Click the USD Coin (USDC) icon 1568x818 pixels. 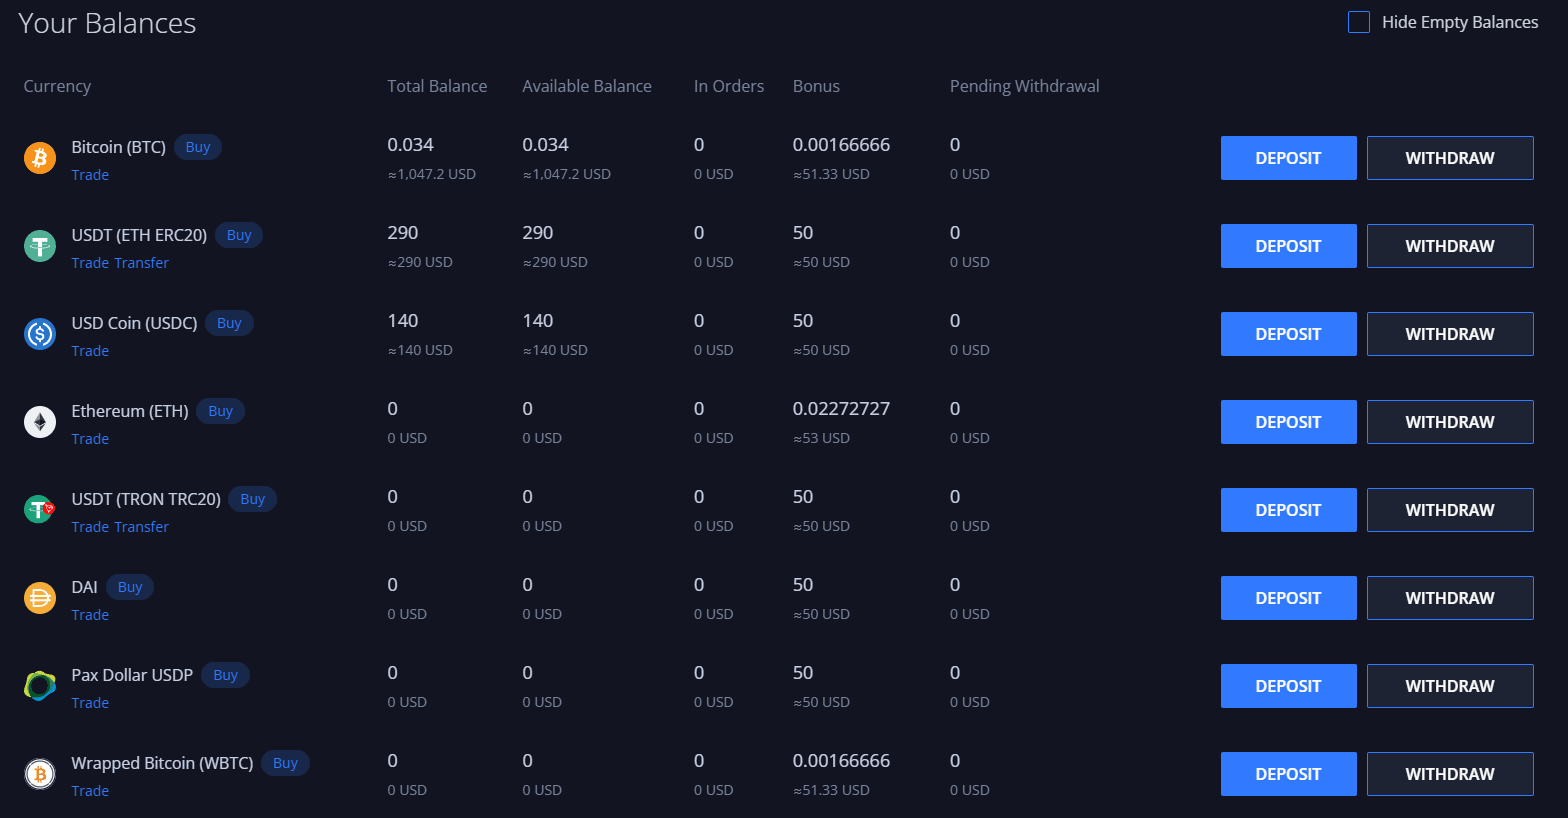point(40,334)
